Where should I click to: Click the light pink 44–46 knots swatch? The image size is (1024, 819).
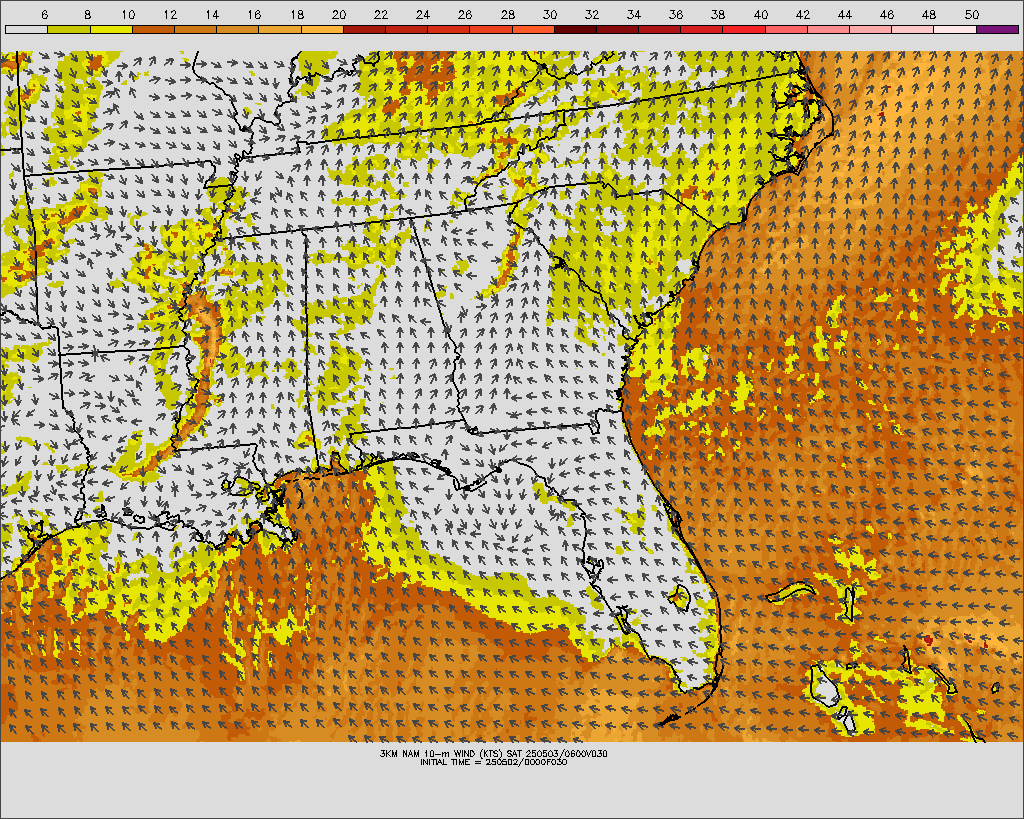click(871, 30)
